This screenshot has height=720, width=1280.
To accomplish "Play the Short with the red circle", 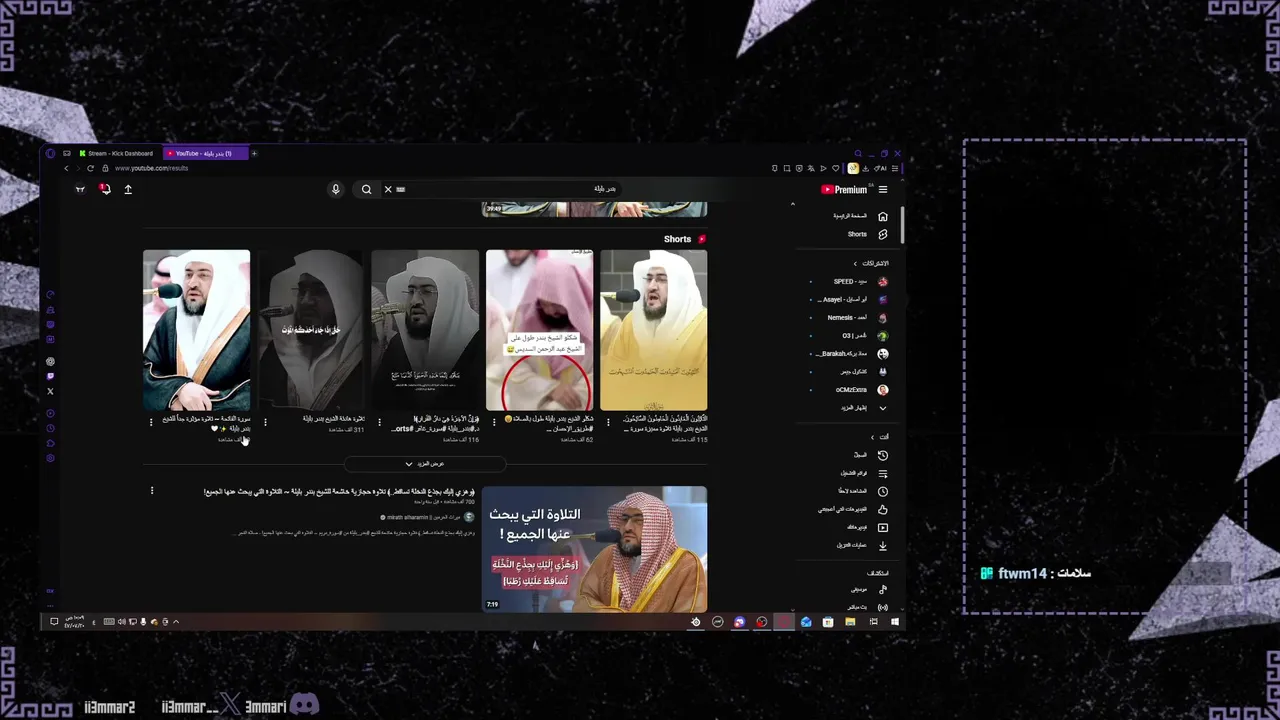I will [539, 330].
